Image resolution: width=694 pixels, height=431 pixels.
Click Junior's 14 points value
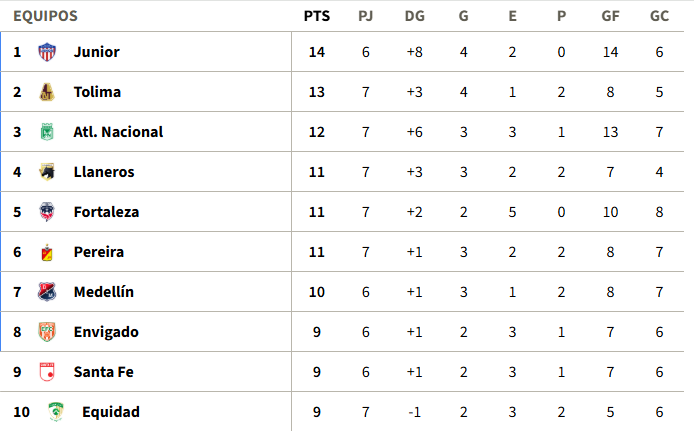pyautogui.click(x=317, y=52)
